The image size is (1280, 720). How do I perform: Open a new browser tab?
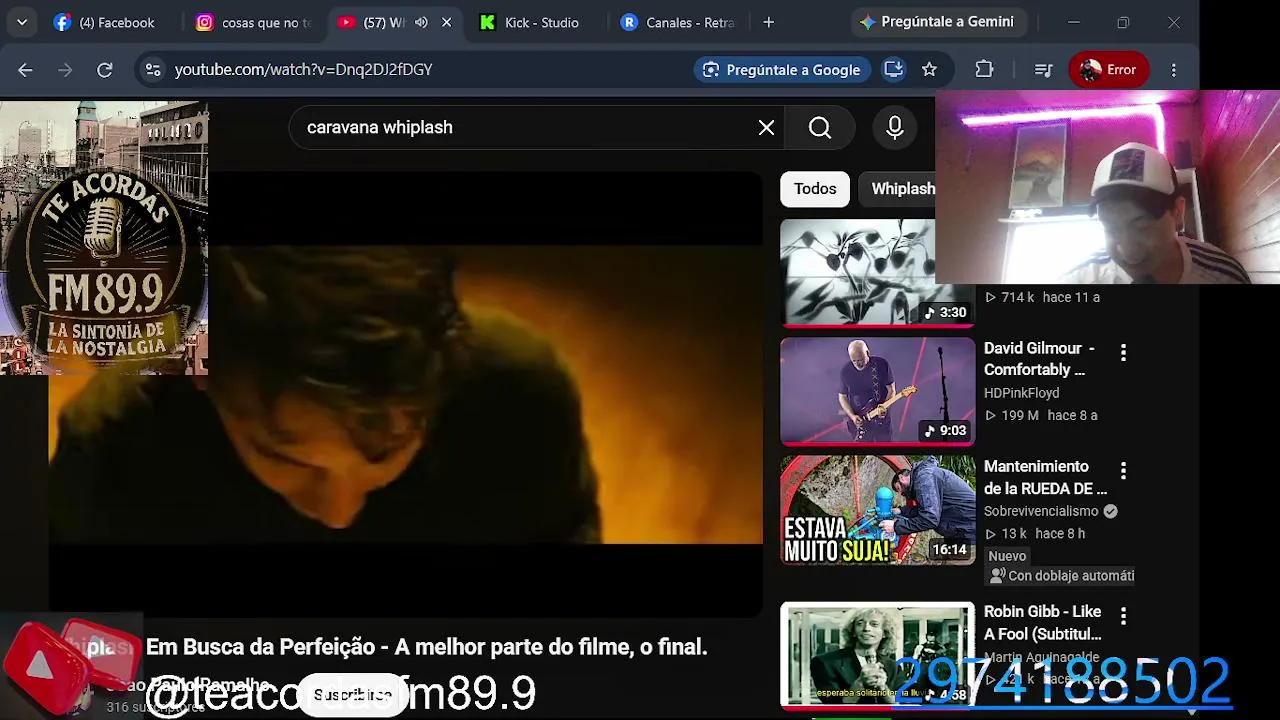point(768,22)
